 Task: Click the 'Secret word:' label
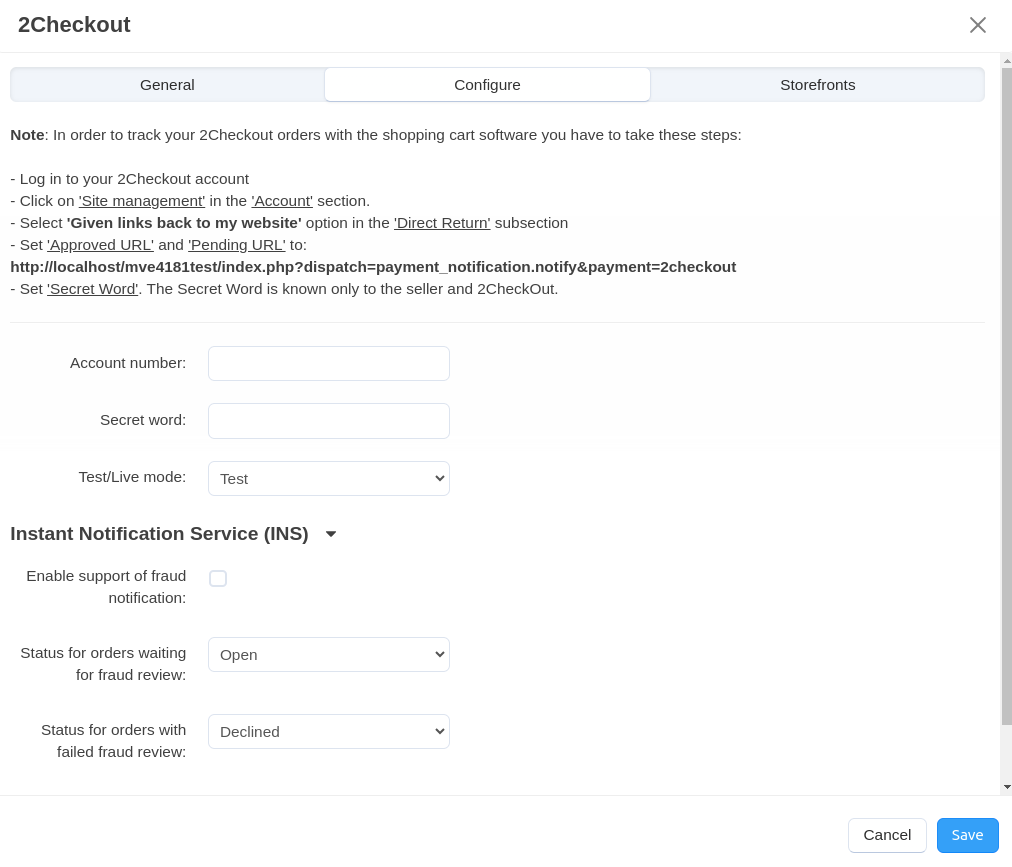[143, 420]
